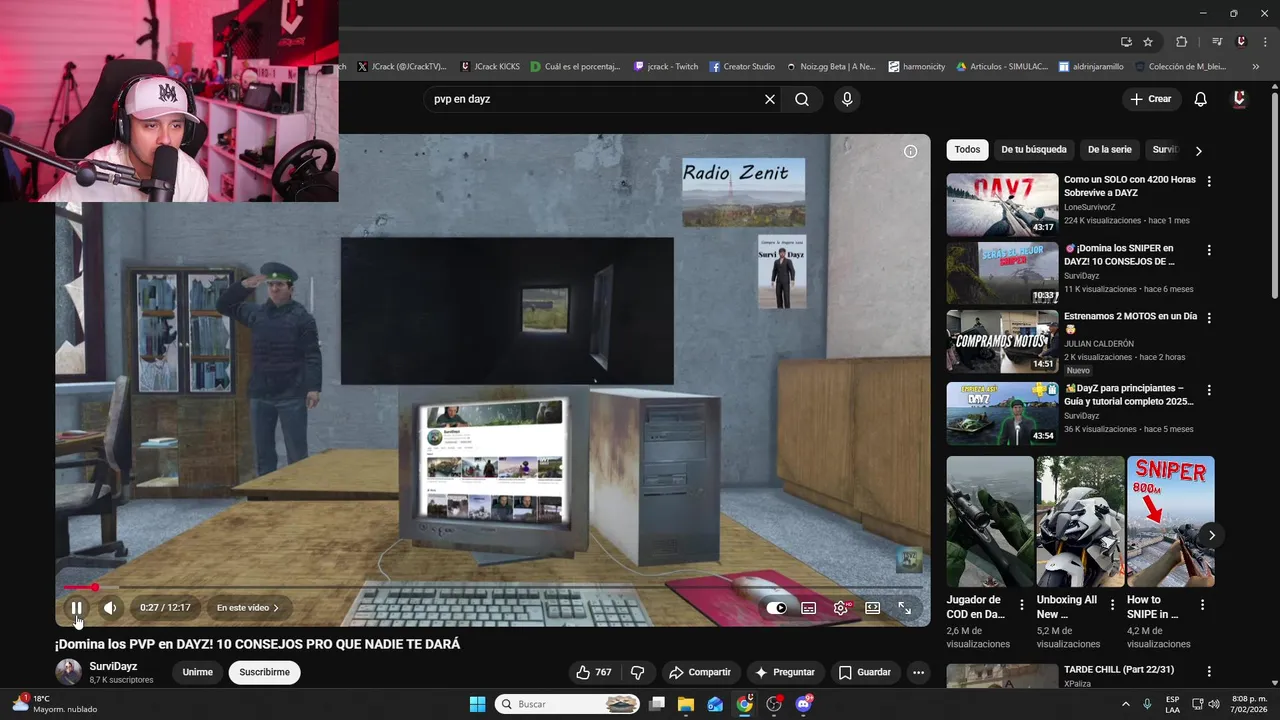The image size is (1280, 720).
Task: Click the Unirme button
Action: tap(198, 672)
